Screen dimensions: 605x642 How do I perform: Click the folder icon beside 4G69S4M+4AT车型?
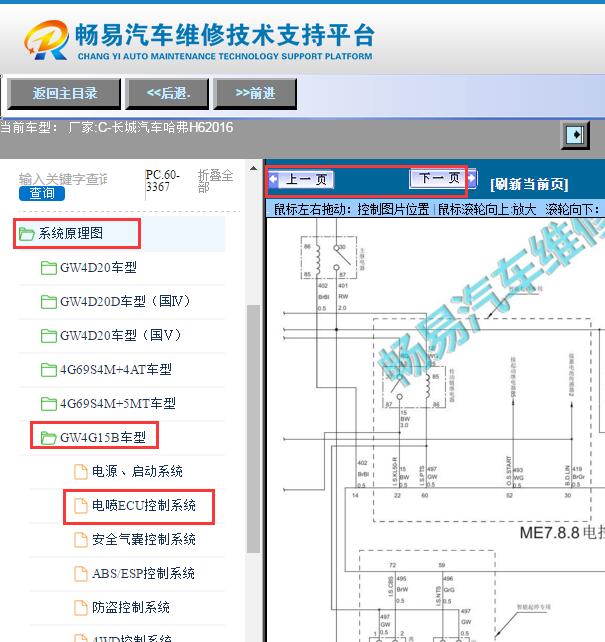point(49,370)
